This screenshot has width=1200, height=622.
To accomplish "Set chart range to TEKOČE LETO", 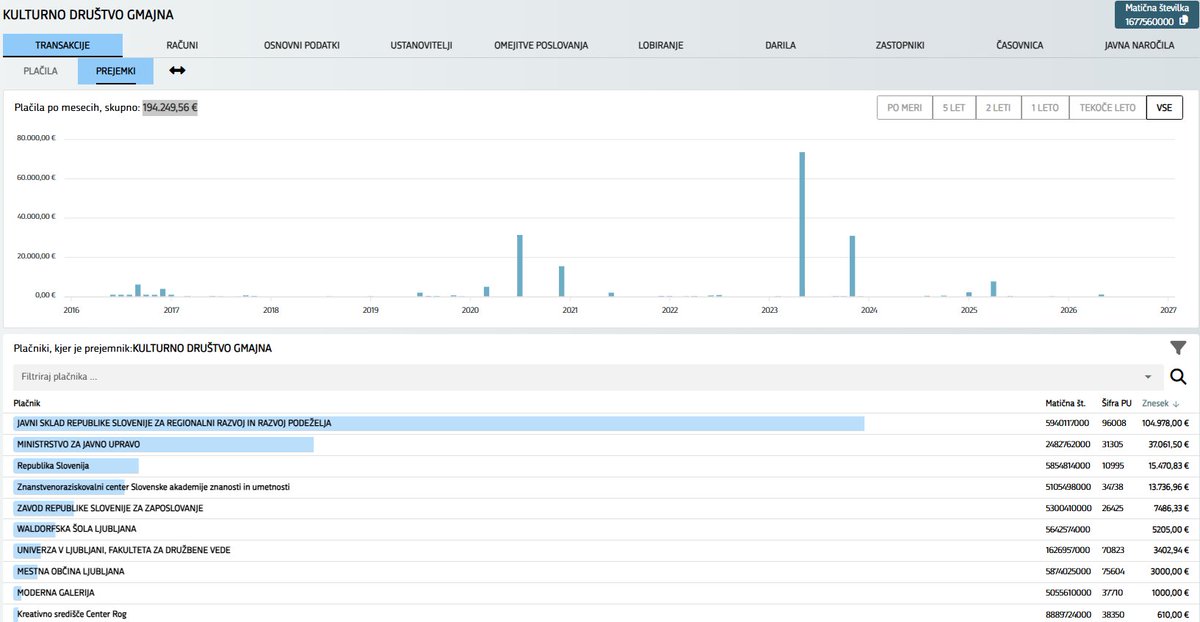I will tap(1107, 108).
